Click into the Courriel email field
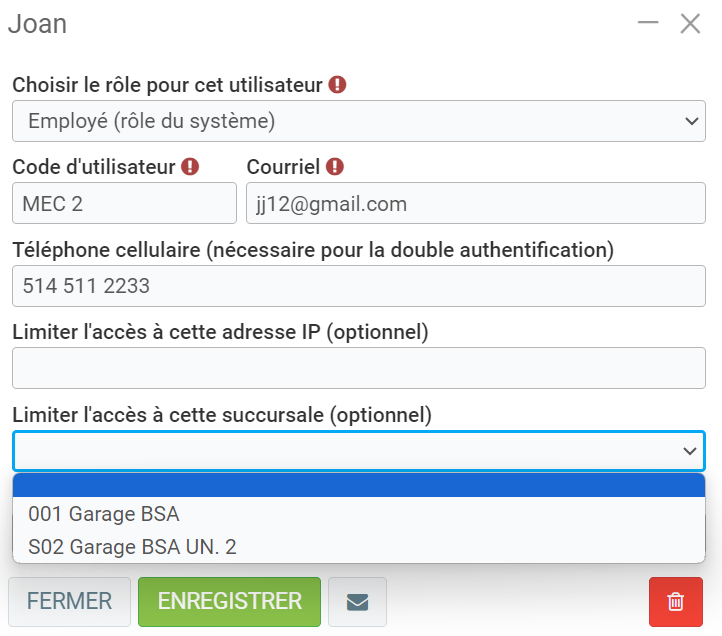This screenshot has width=722, height=636. pos(476,203)
